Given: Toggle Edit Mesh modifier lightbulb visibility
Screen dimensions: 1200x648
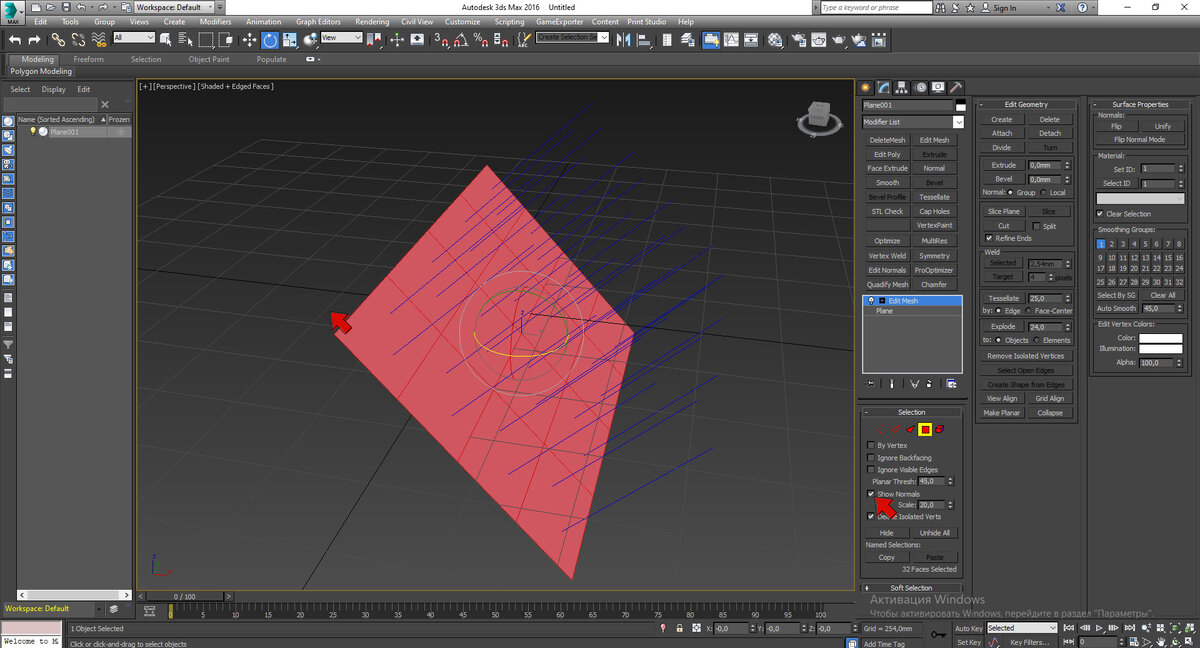Looking at the screenshot, I should tap(871, 301).
